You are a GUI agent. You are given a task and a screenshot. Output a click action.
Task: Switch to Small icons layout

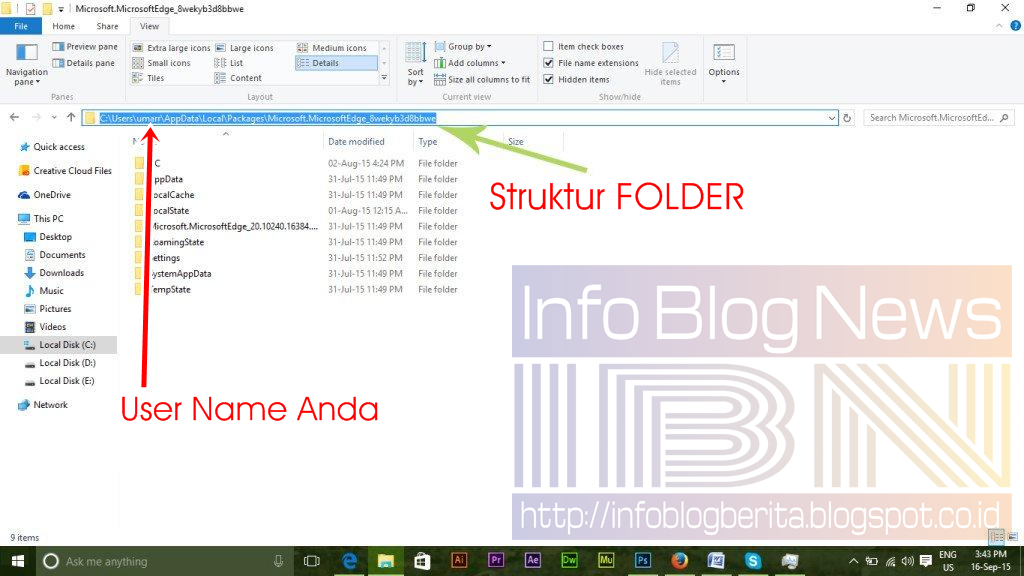click(161, 63)
